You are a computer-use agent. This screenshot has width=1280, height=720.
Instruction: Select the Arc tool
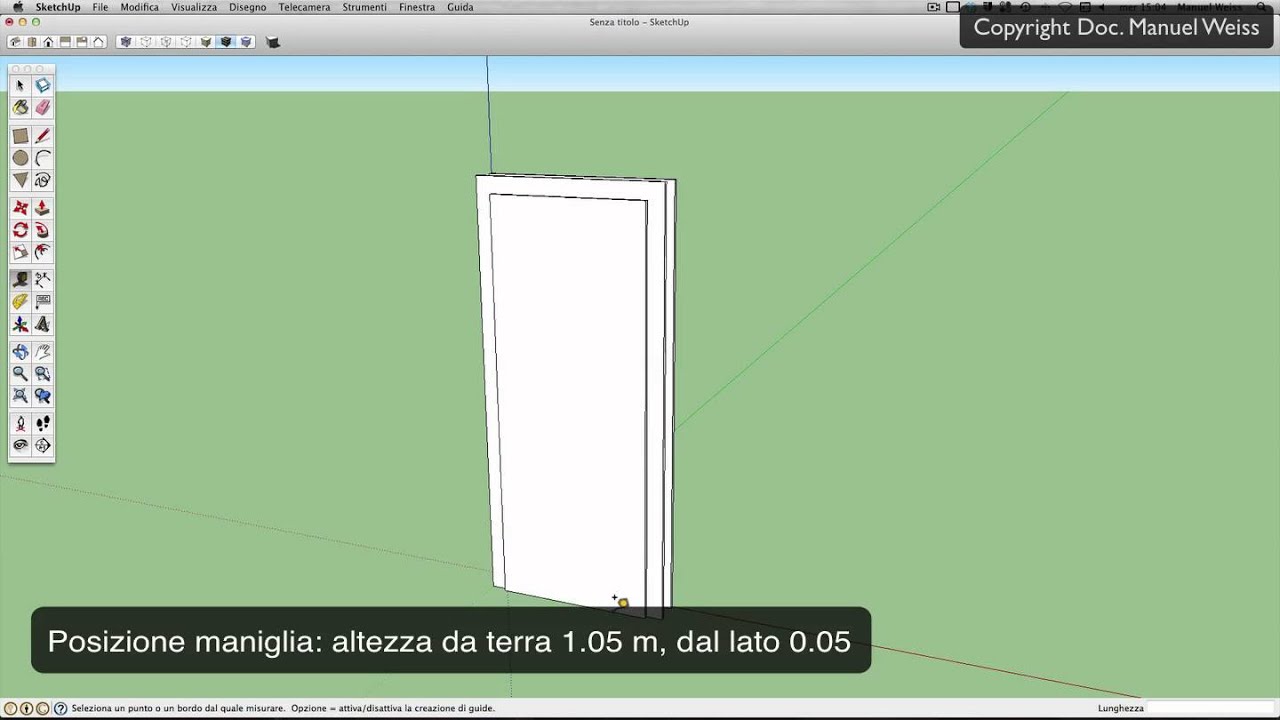point(42,158)
